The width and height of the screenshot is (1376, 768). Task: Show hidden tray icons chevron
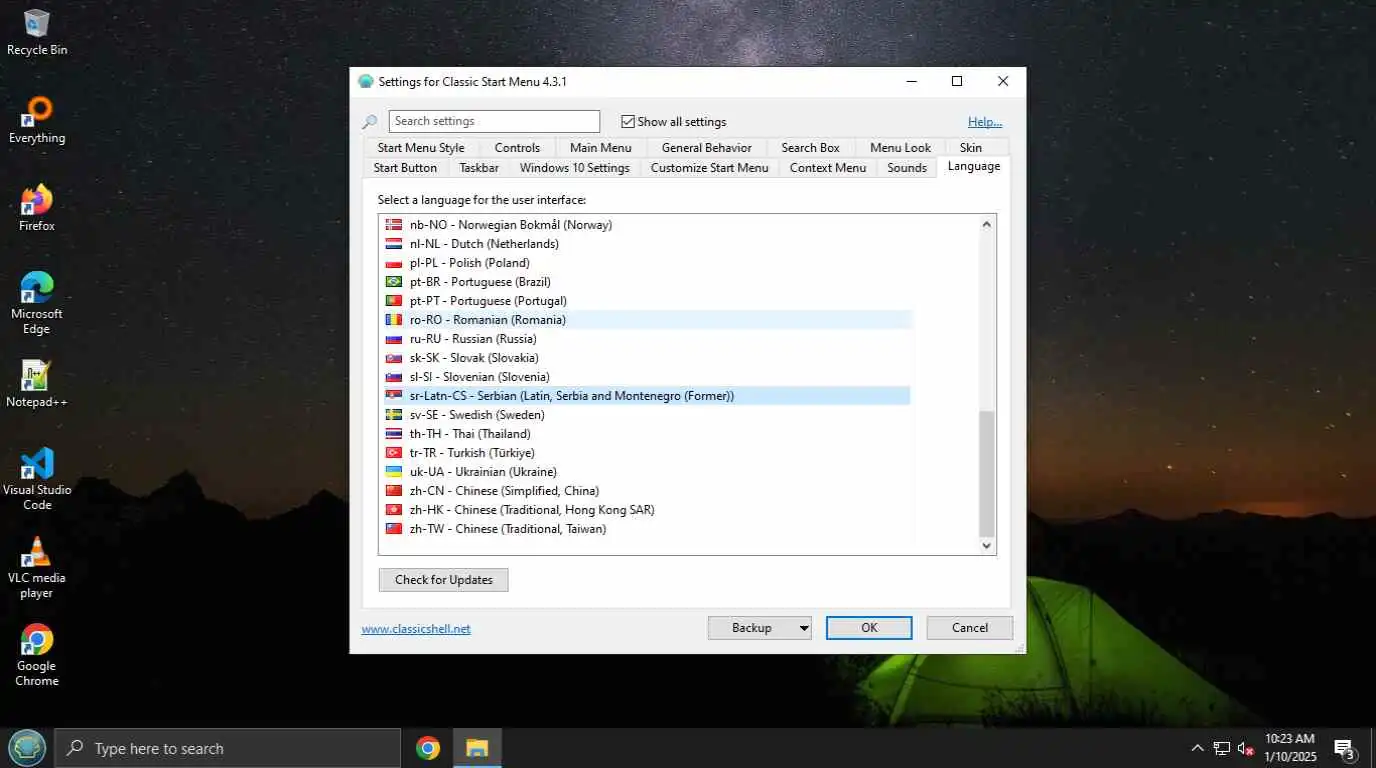tap(1197, 748)
